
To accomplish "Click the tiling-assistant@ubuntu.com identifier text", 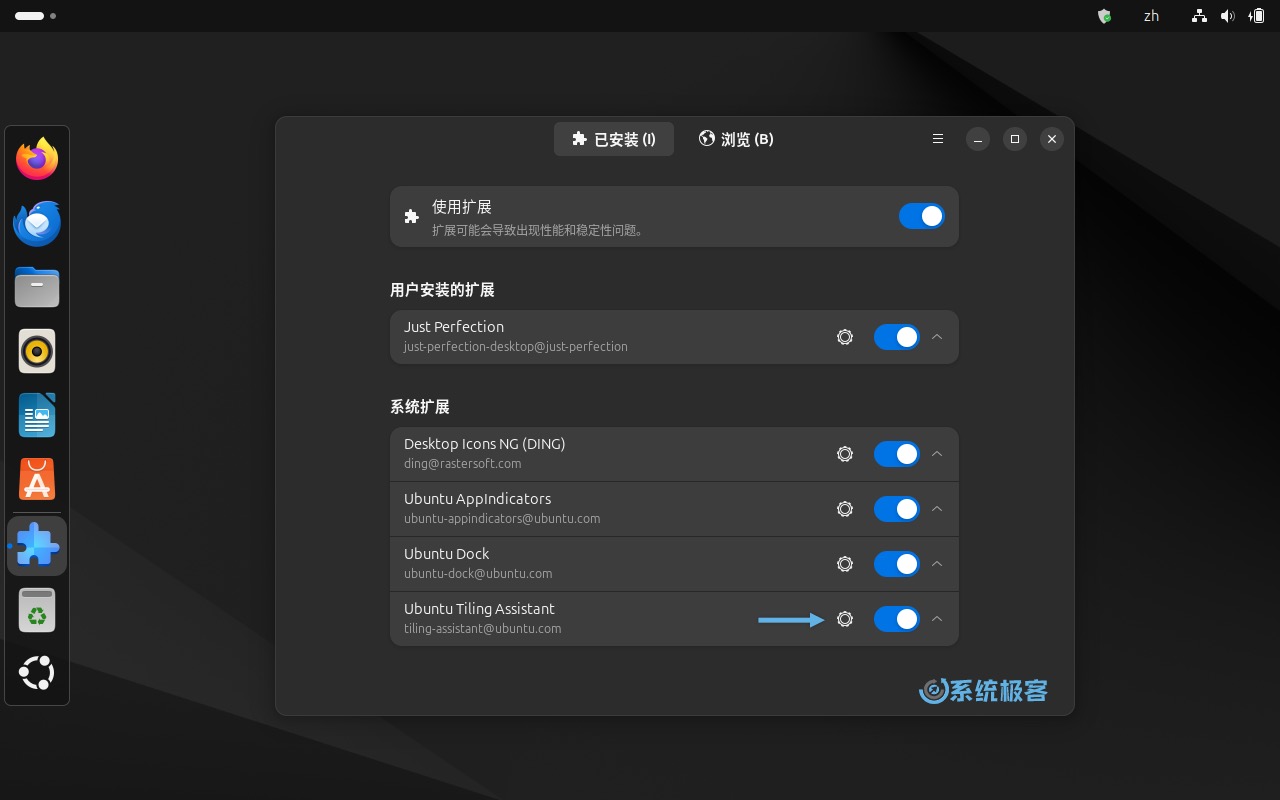I will point(483,629).
